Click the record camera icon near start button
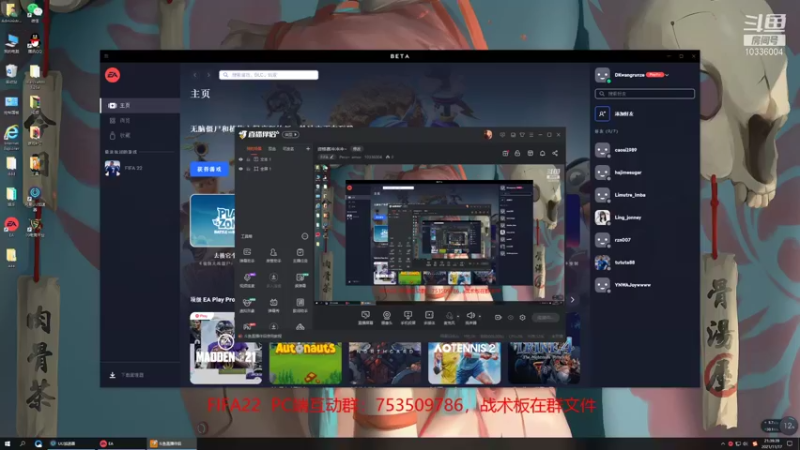Viewport: 800px width, 450px height. click(498, 318)
